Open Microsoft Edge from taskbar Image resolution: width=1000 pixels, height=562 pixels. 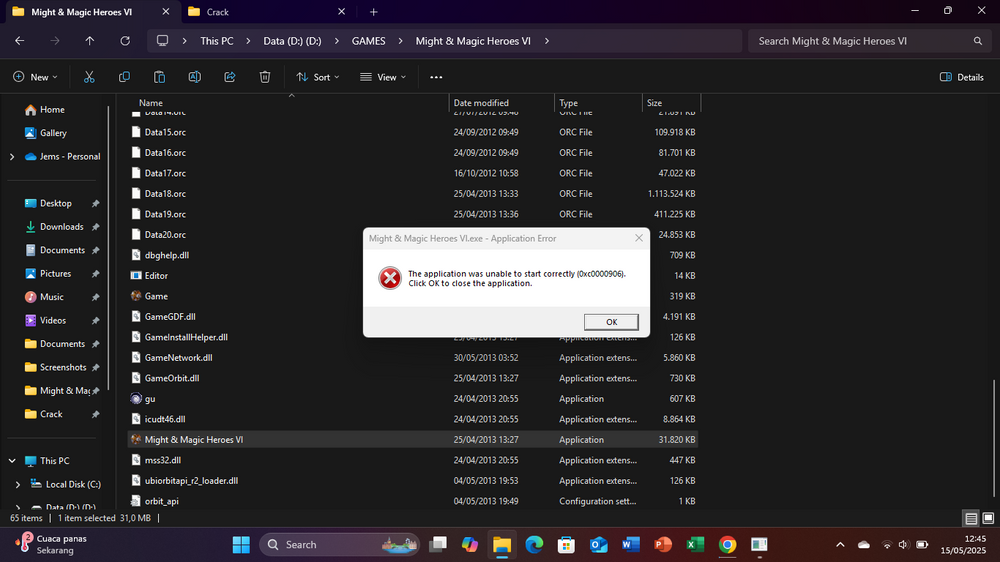(534, 544)
